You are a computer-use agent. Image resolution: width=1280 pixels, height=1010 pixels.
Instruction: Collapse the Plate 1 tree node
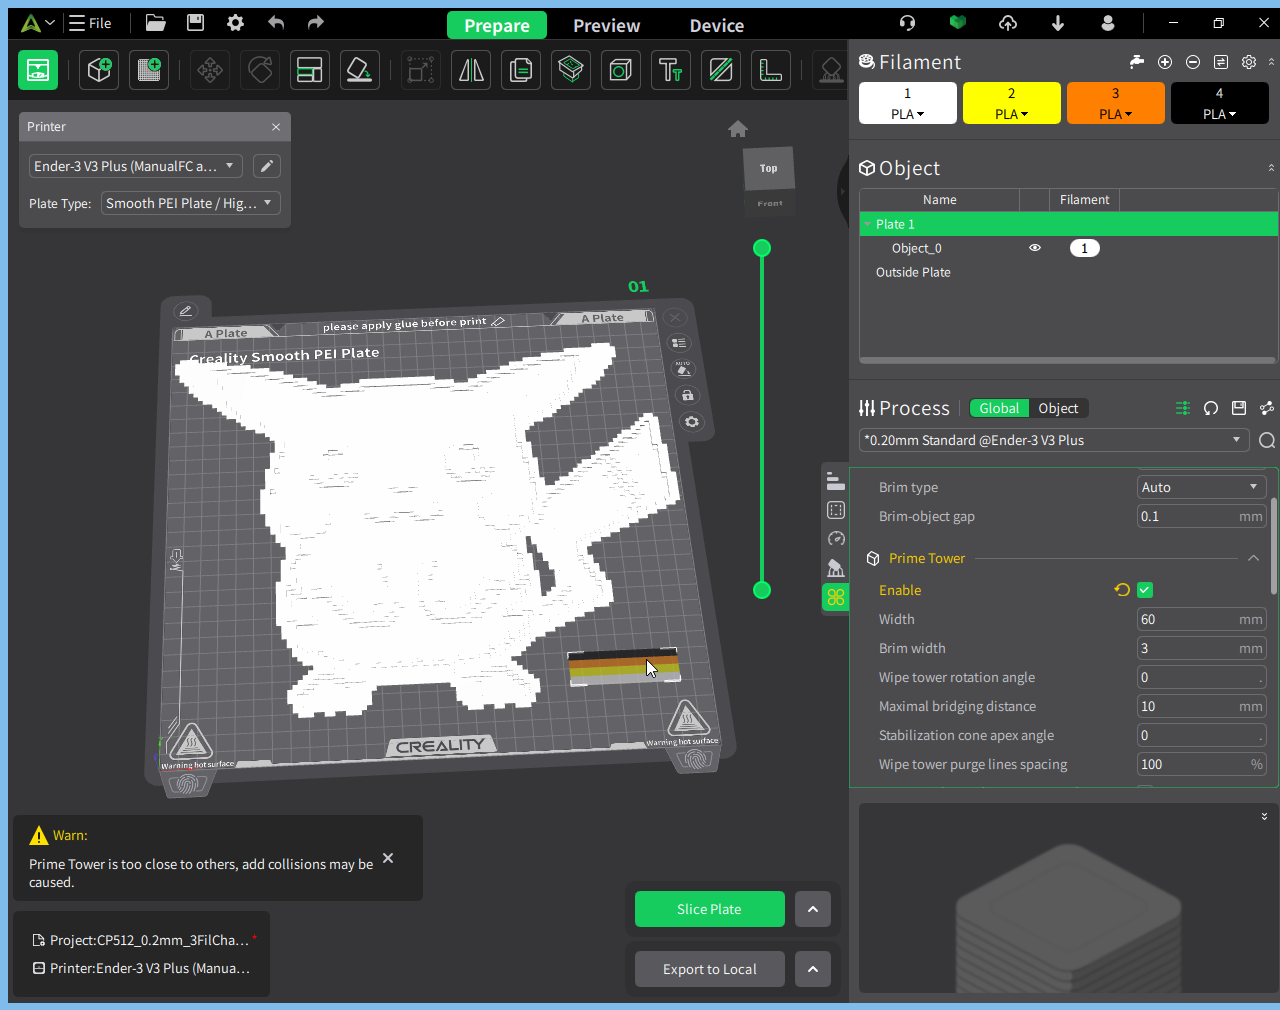pyautogui.click(x=867, y=224)
